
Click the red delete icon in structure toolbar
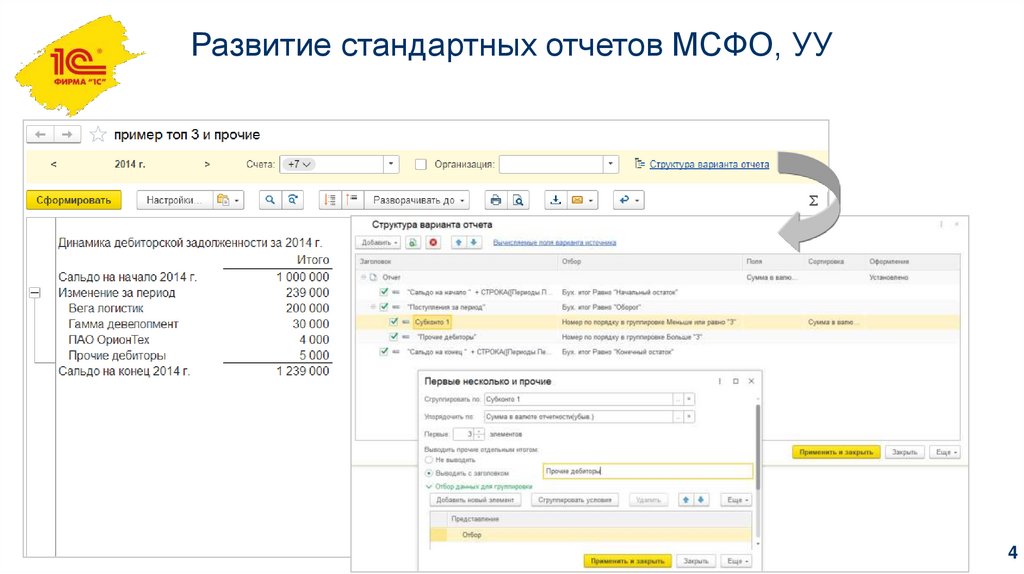[432, 242]
